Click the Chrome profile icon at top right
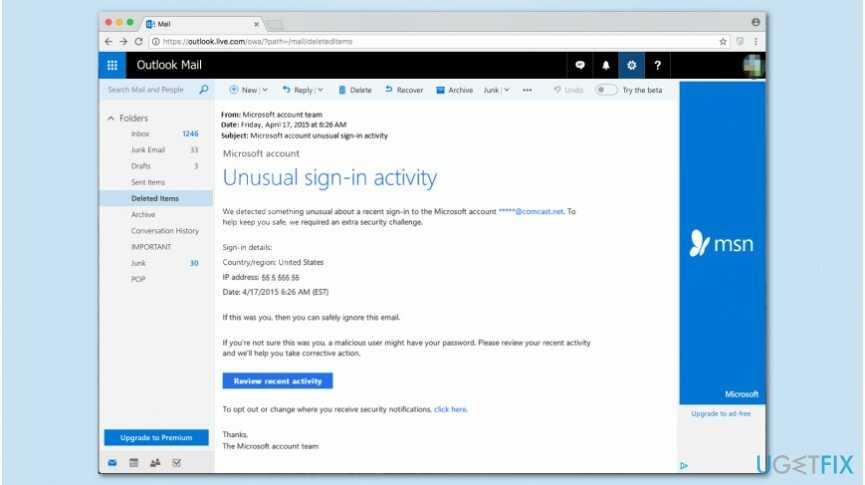865x485 pixels. tap(755, 22)
